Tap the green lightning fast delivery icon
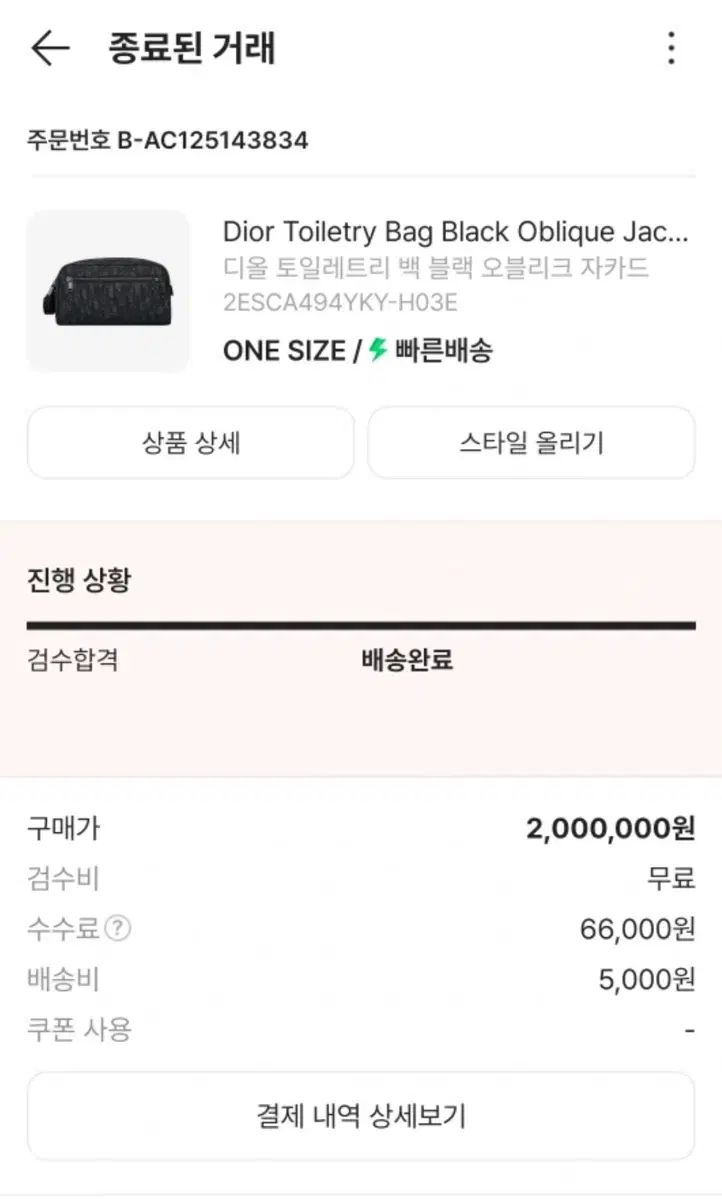 (x=378, y=350)
